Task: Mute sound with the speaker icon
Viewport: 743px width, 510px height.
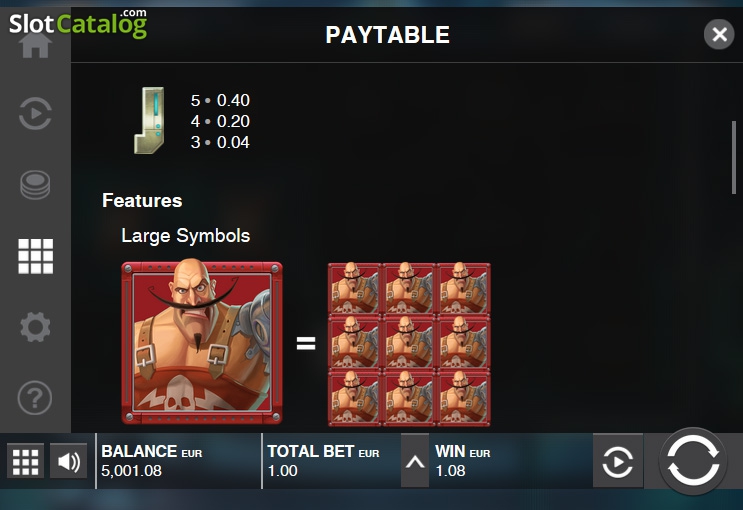Action: [68, 461]
